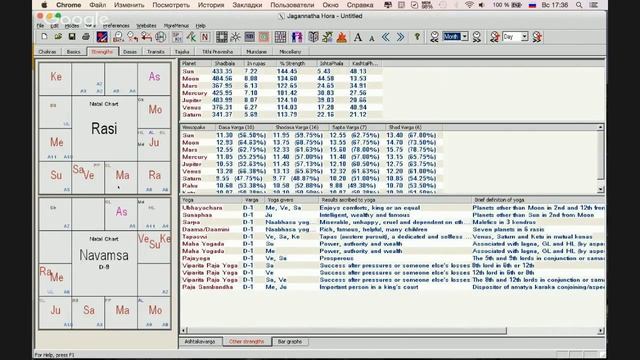Switch to the Dasas tab
The image size is (640, 360).
[130, 52]
